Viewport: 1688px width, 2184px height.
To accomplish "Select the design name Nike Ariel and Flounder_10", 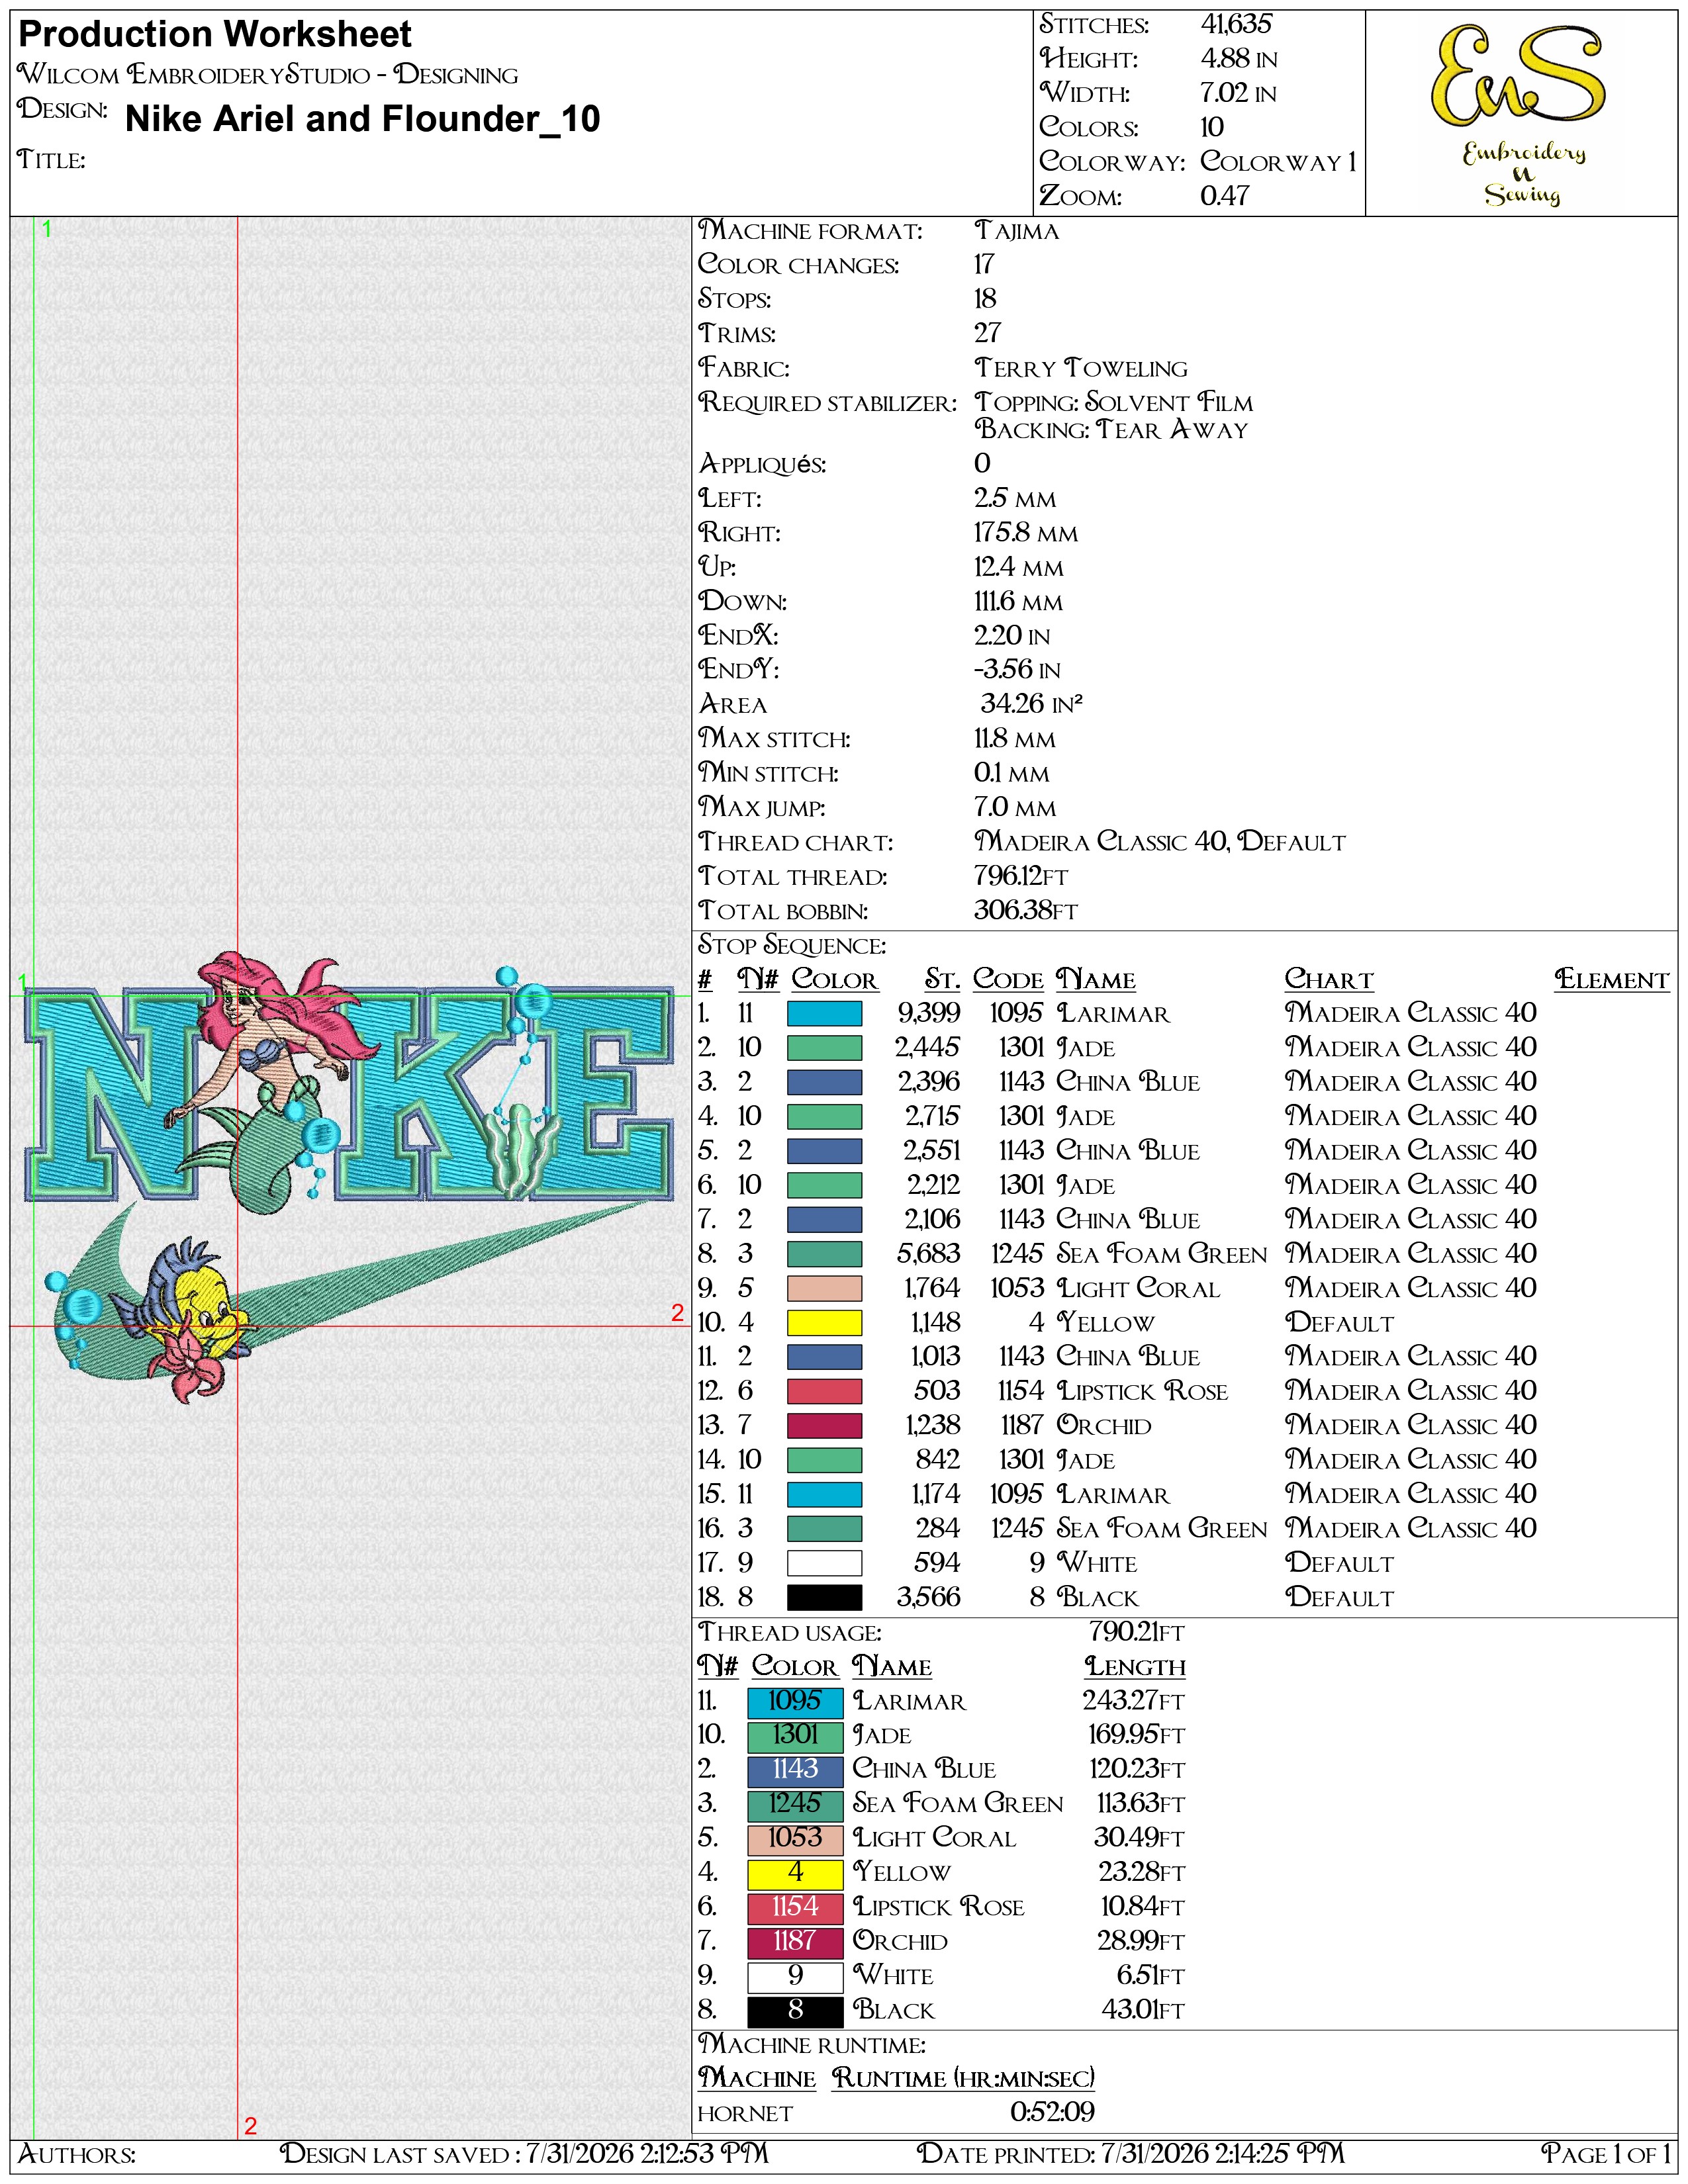I will click(362, 119).
